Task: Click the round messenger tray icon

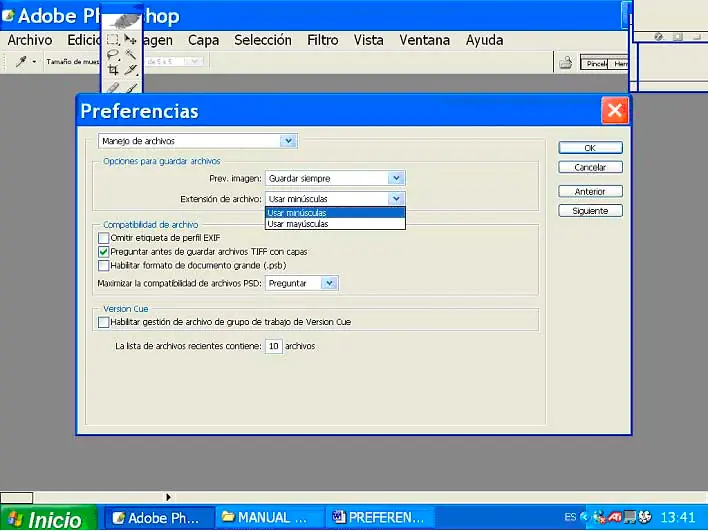Action: click(646, 517)
